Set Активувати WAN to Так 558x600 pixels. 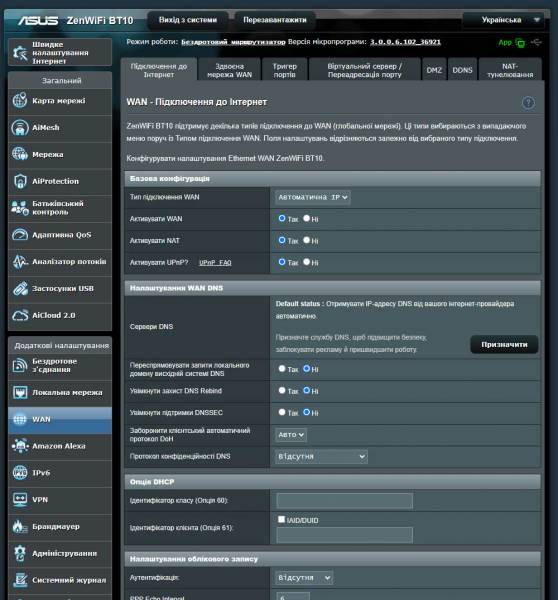(282, 218)
